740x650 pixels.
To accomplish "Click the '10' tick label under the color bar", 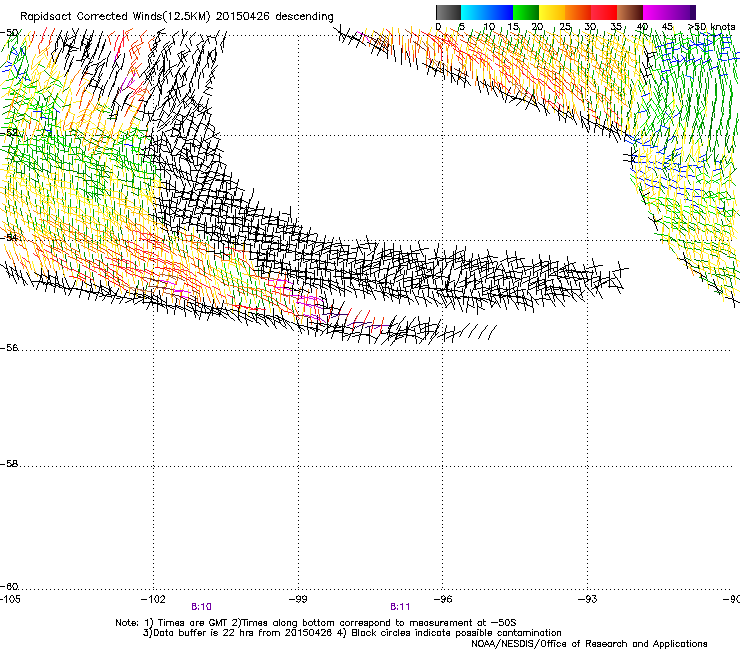I will pos(489,27).
